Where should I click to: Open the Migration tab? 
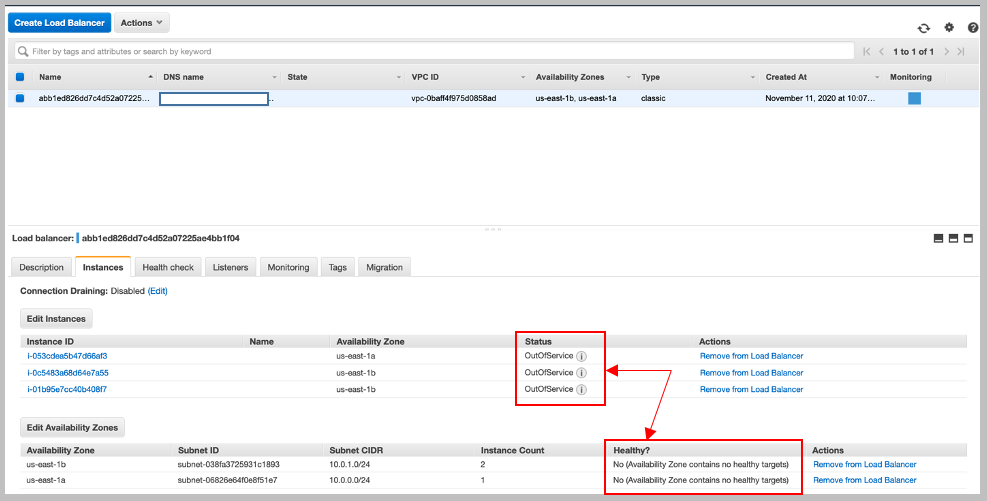[x=385, y=267]
